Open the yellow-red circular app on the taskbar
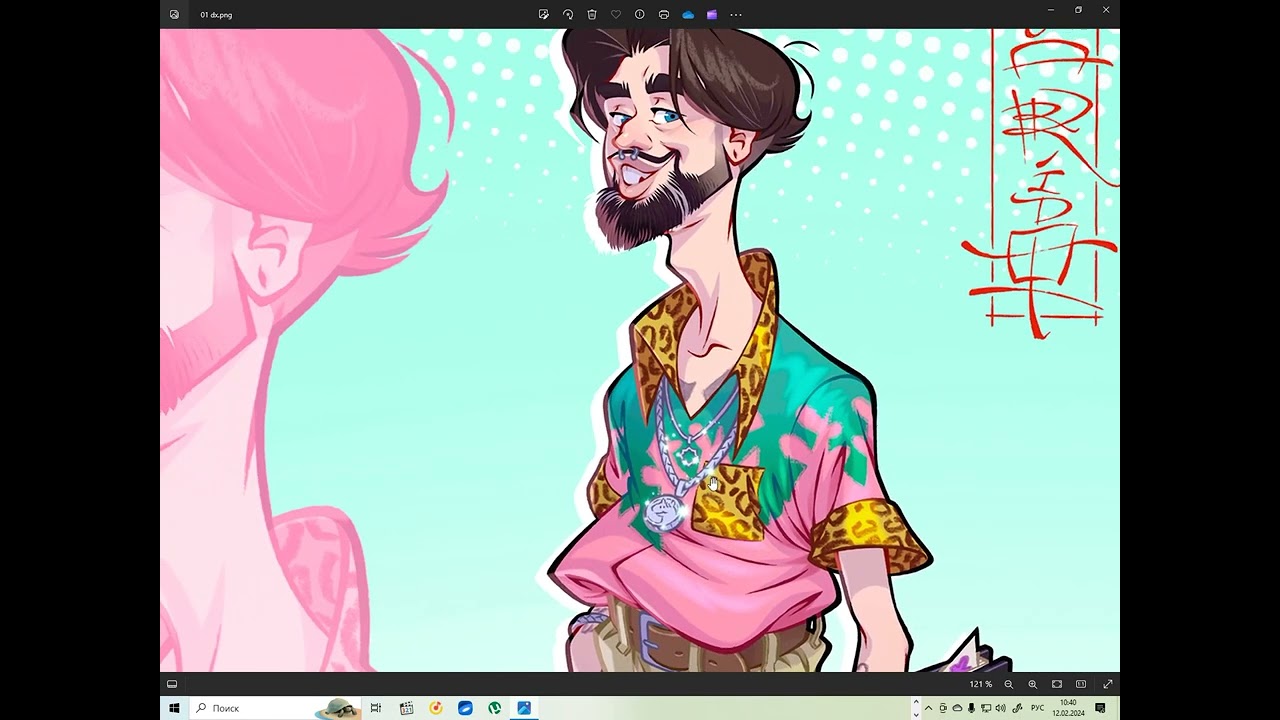This screenshot has height=720, width=1280. click(x=436, y=708)
